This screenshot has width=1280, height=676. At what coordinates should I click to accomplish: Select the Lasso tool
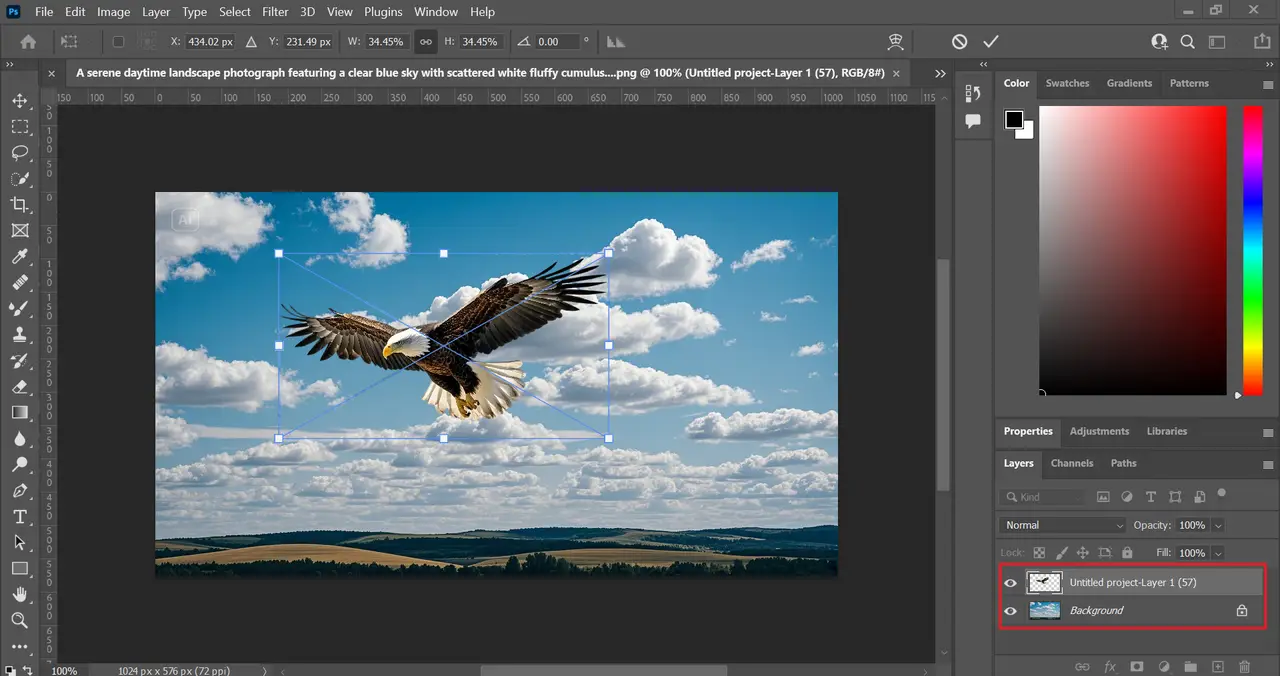tap(20, 152)
